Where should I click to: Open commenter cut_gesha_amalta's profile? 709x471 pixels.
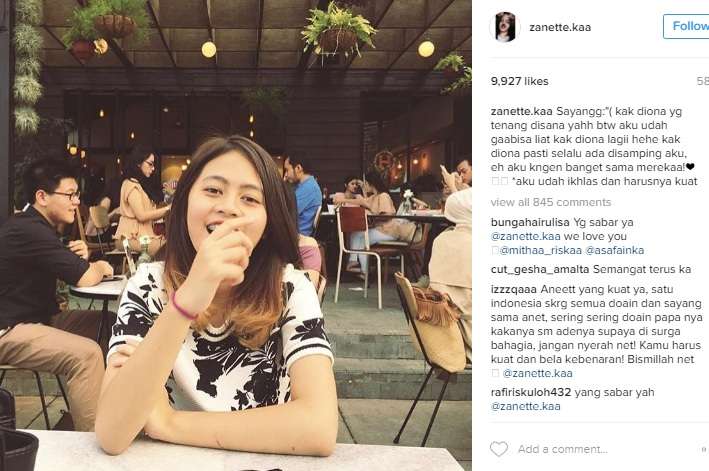540,269
